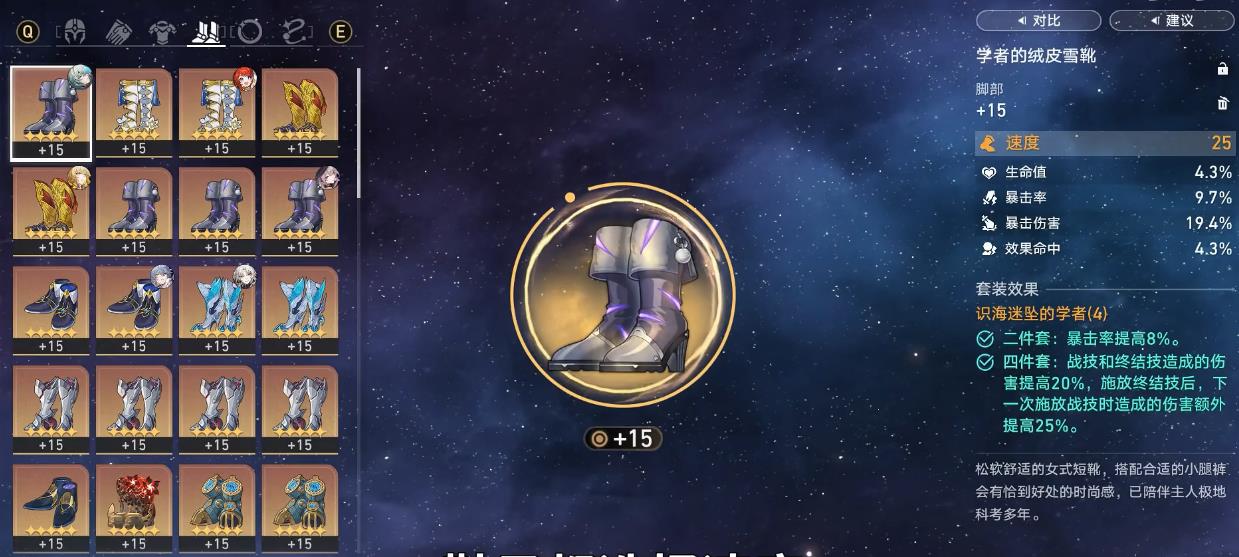Toggle the lock icon on this relic

point(1222,69)
